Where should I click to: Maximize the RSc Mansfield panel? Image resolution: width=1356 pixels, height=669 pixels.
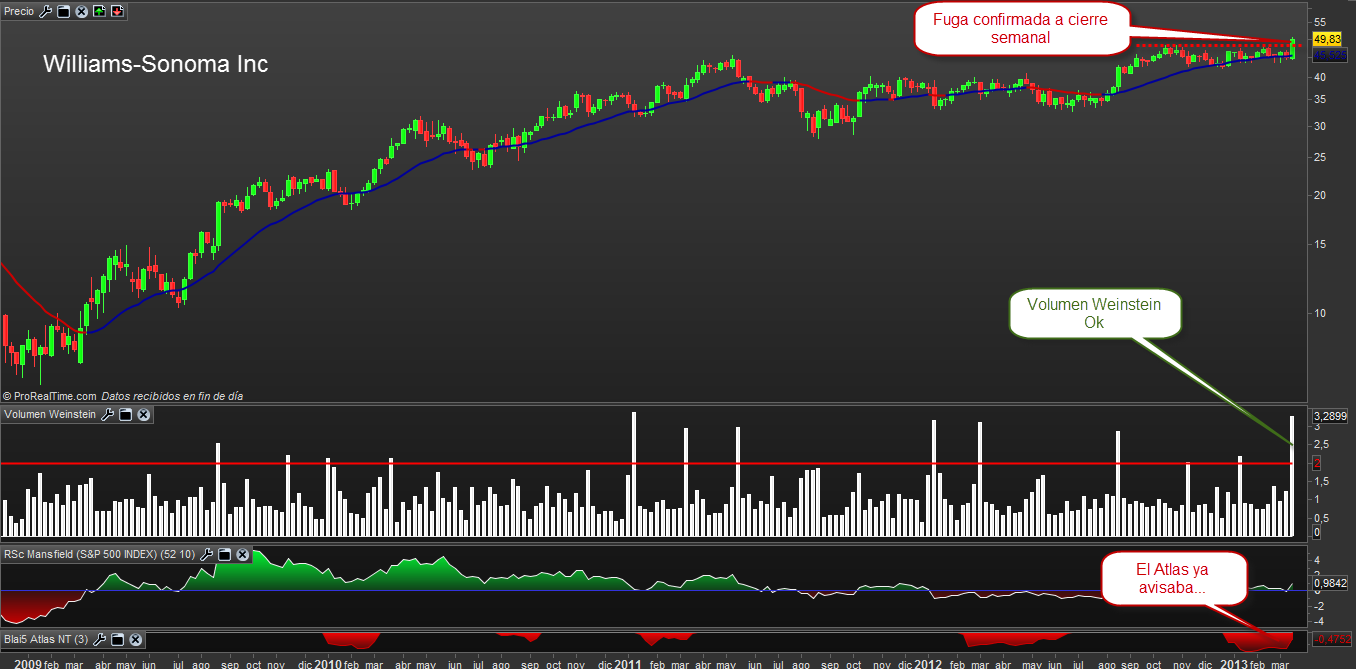225,554
